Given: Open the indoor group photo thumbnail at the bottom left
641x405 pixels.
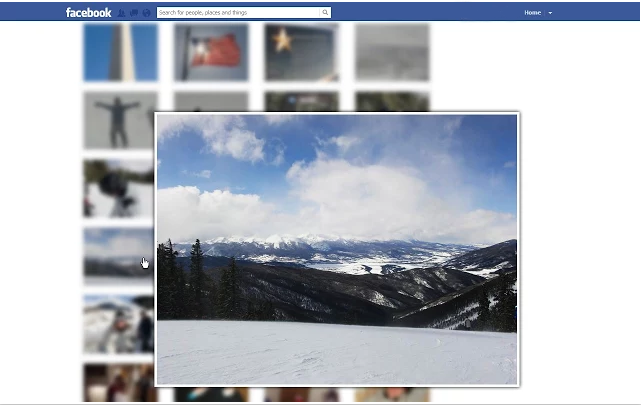Looking at the screenshot, I should 119,383.
